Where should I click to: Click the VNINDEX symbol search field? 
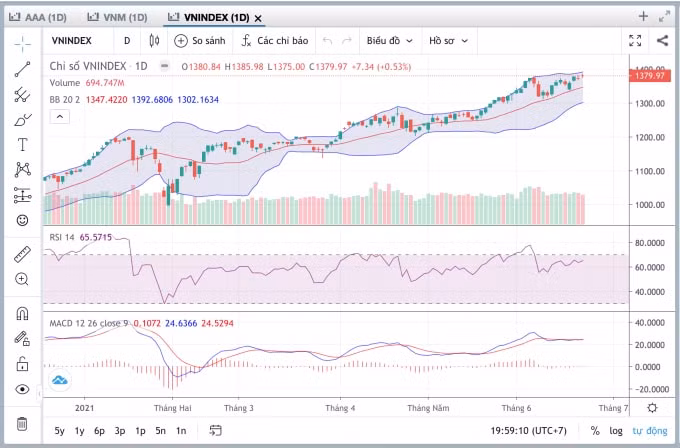pos(72,41)
